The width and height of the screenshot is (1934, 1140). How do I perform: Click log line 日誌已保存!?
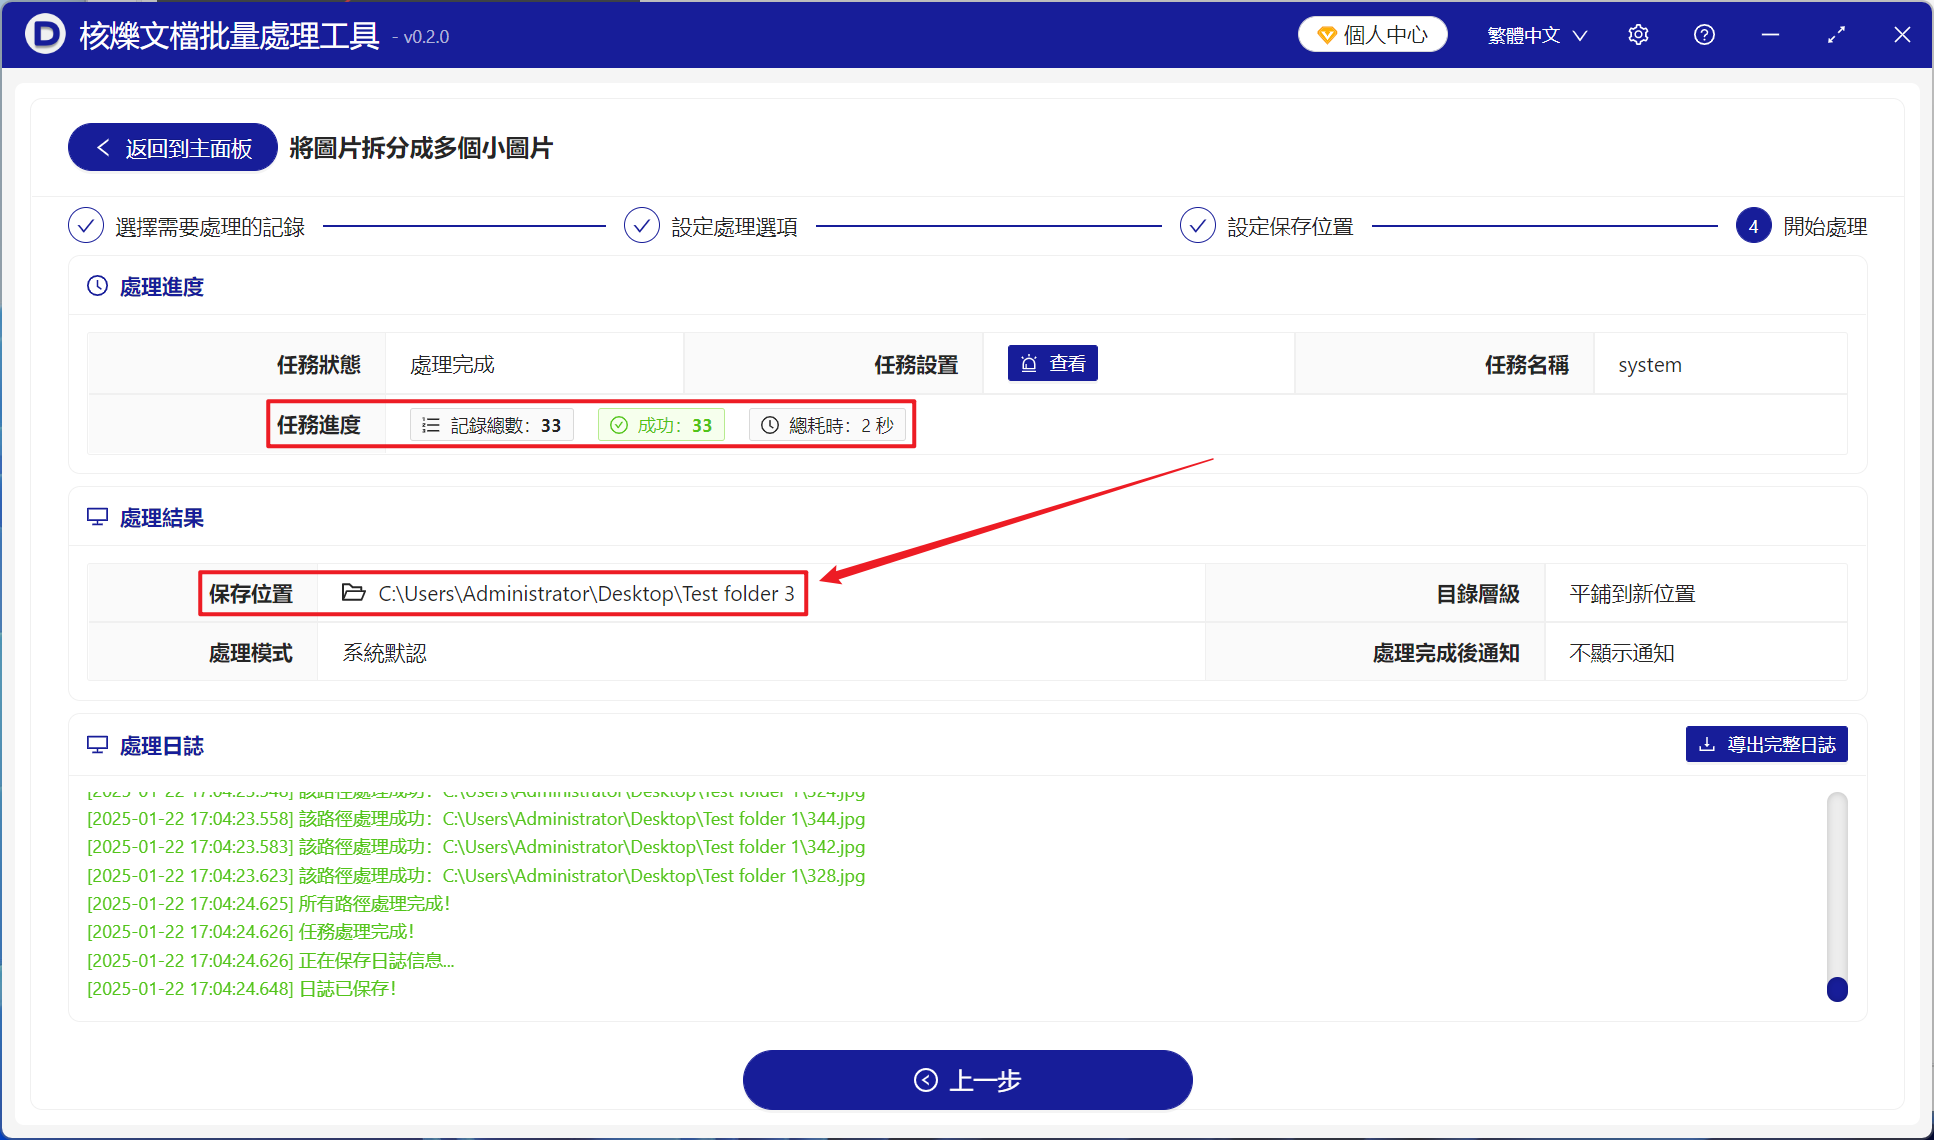242,989
